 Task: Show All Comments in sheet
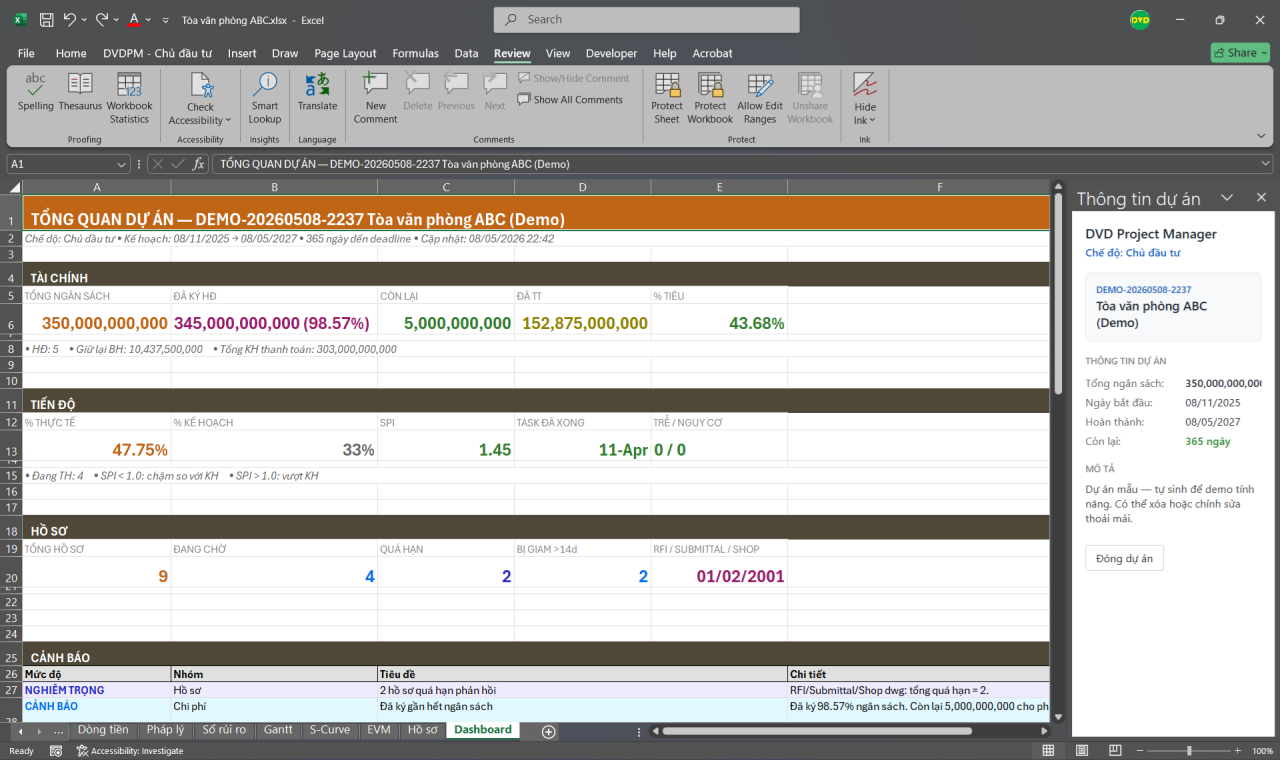[x=570, y=100]
